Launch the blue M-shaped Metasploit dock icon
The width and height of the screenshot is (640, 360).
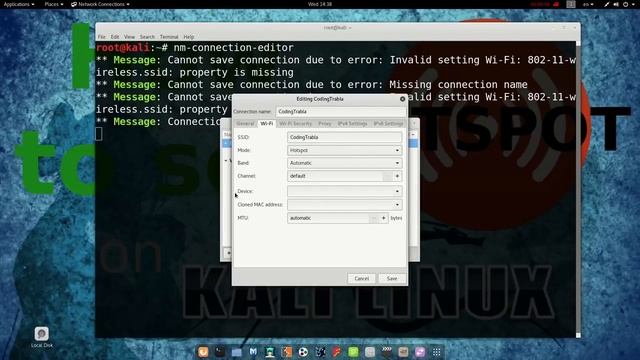point(253,351)
